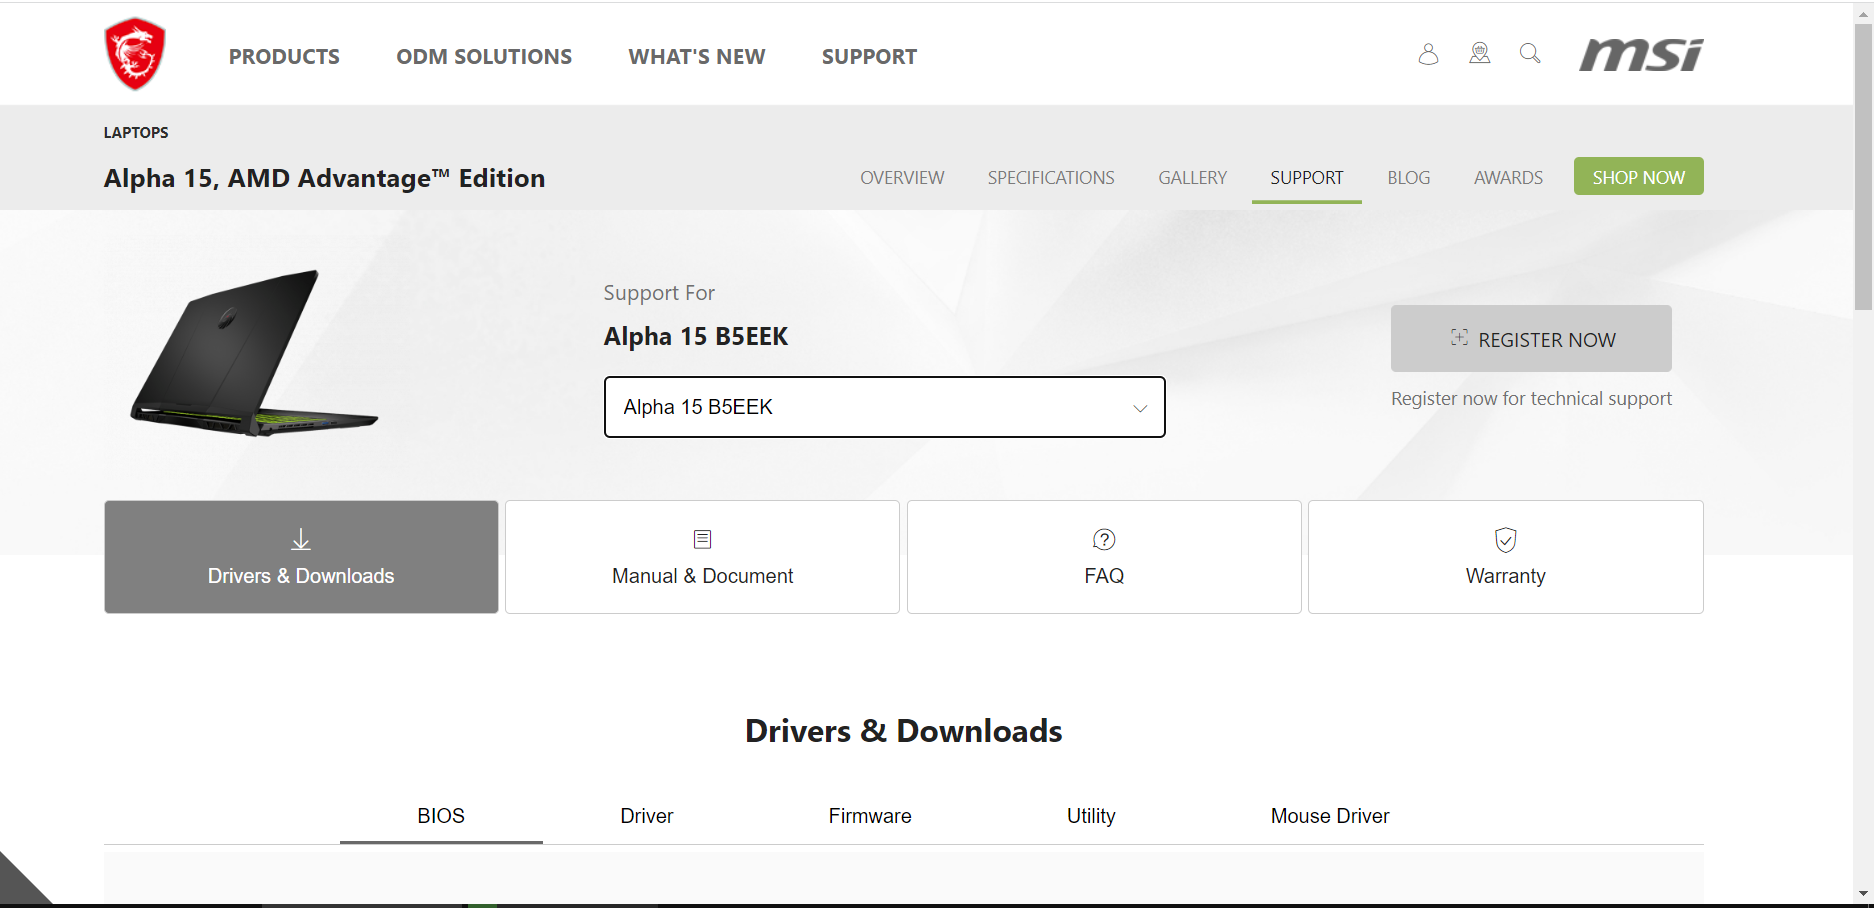Open the PRODUCTS navigation menu

point(284,57)
